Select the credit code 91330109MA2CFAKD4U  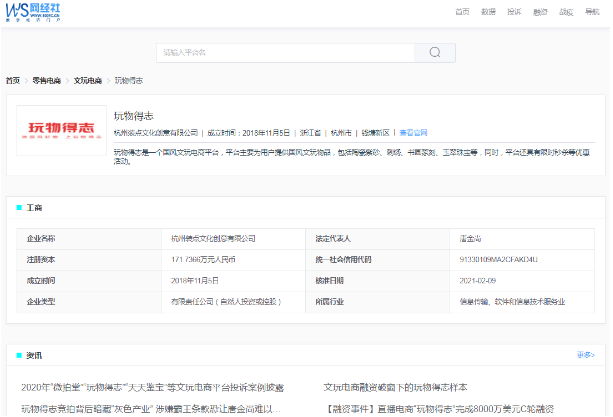(498, 260)
